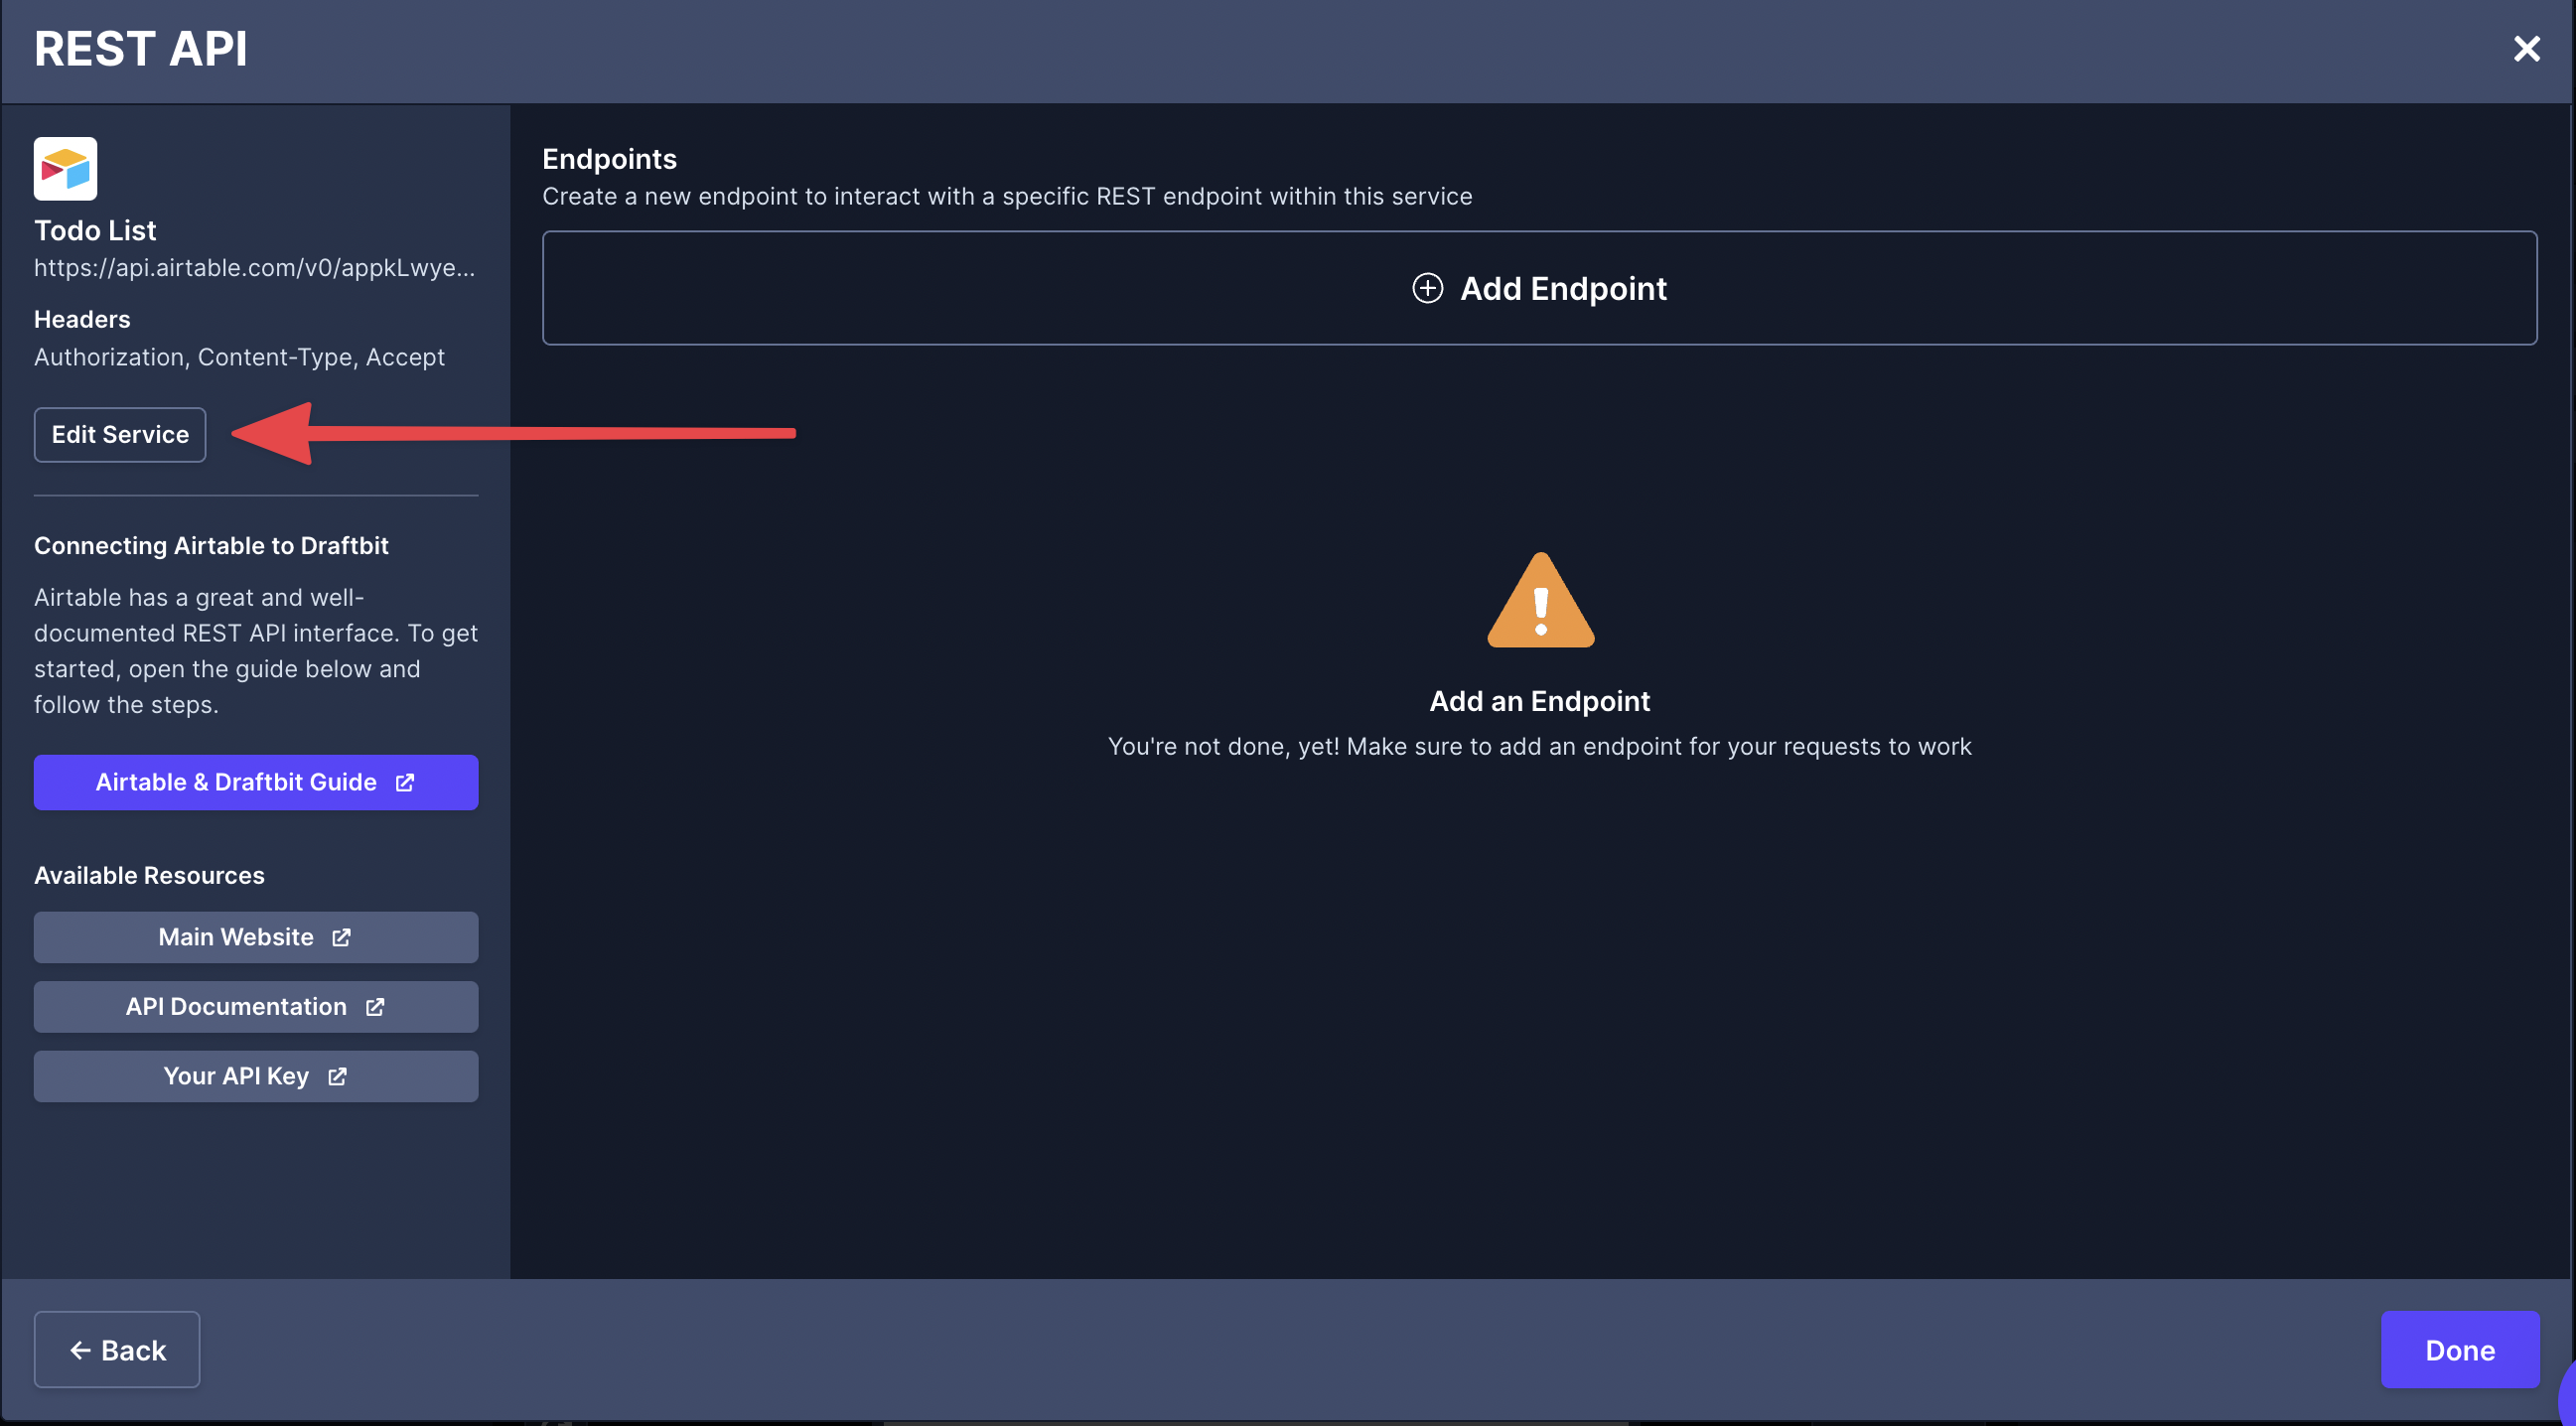Open the Airtable & Draftbit Guide
The image size is (2576, 1426).
point(256,782)
